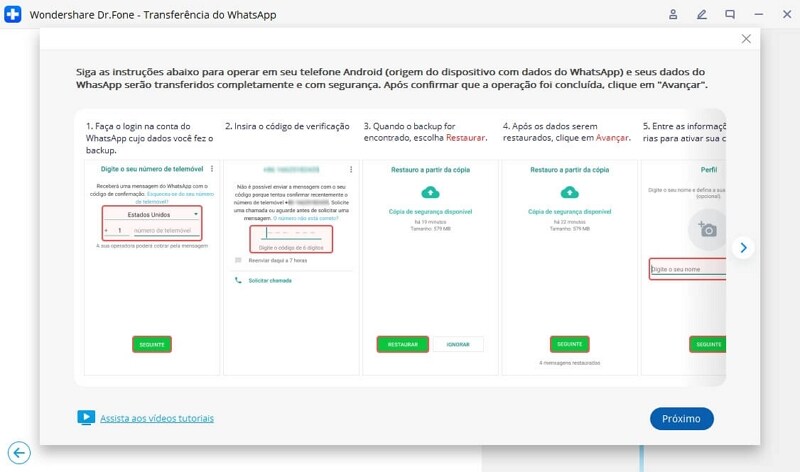This screenshot has width=800, height=472.
Task: Click 'Digite o seu nome' field in step 5
Action: 688,269
